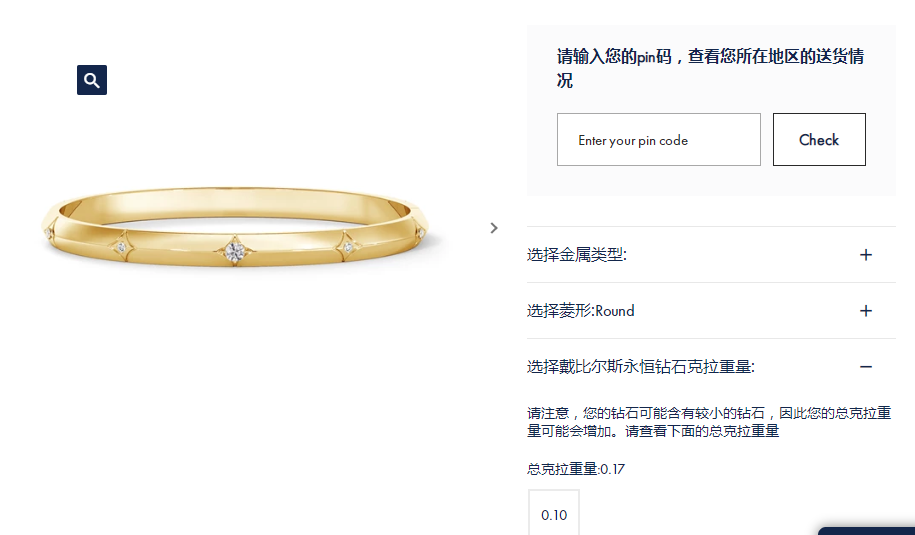Click the small diamond left of center
915x535 pixels.
pos(122,247)
